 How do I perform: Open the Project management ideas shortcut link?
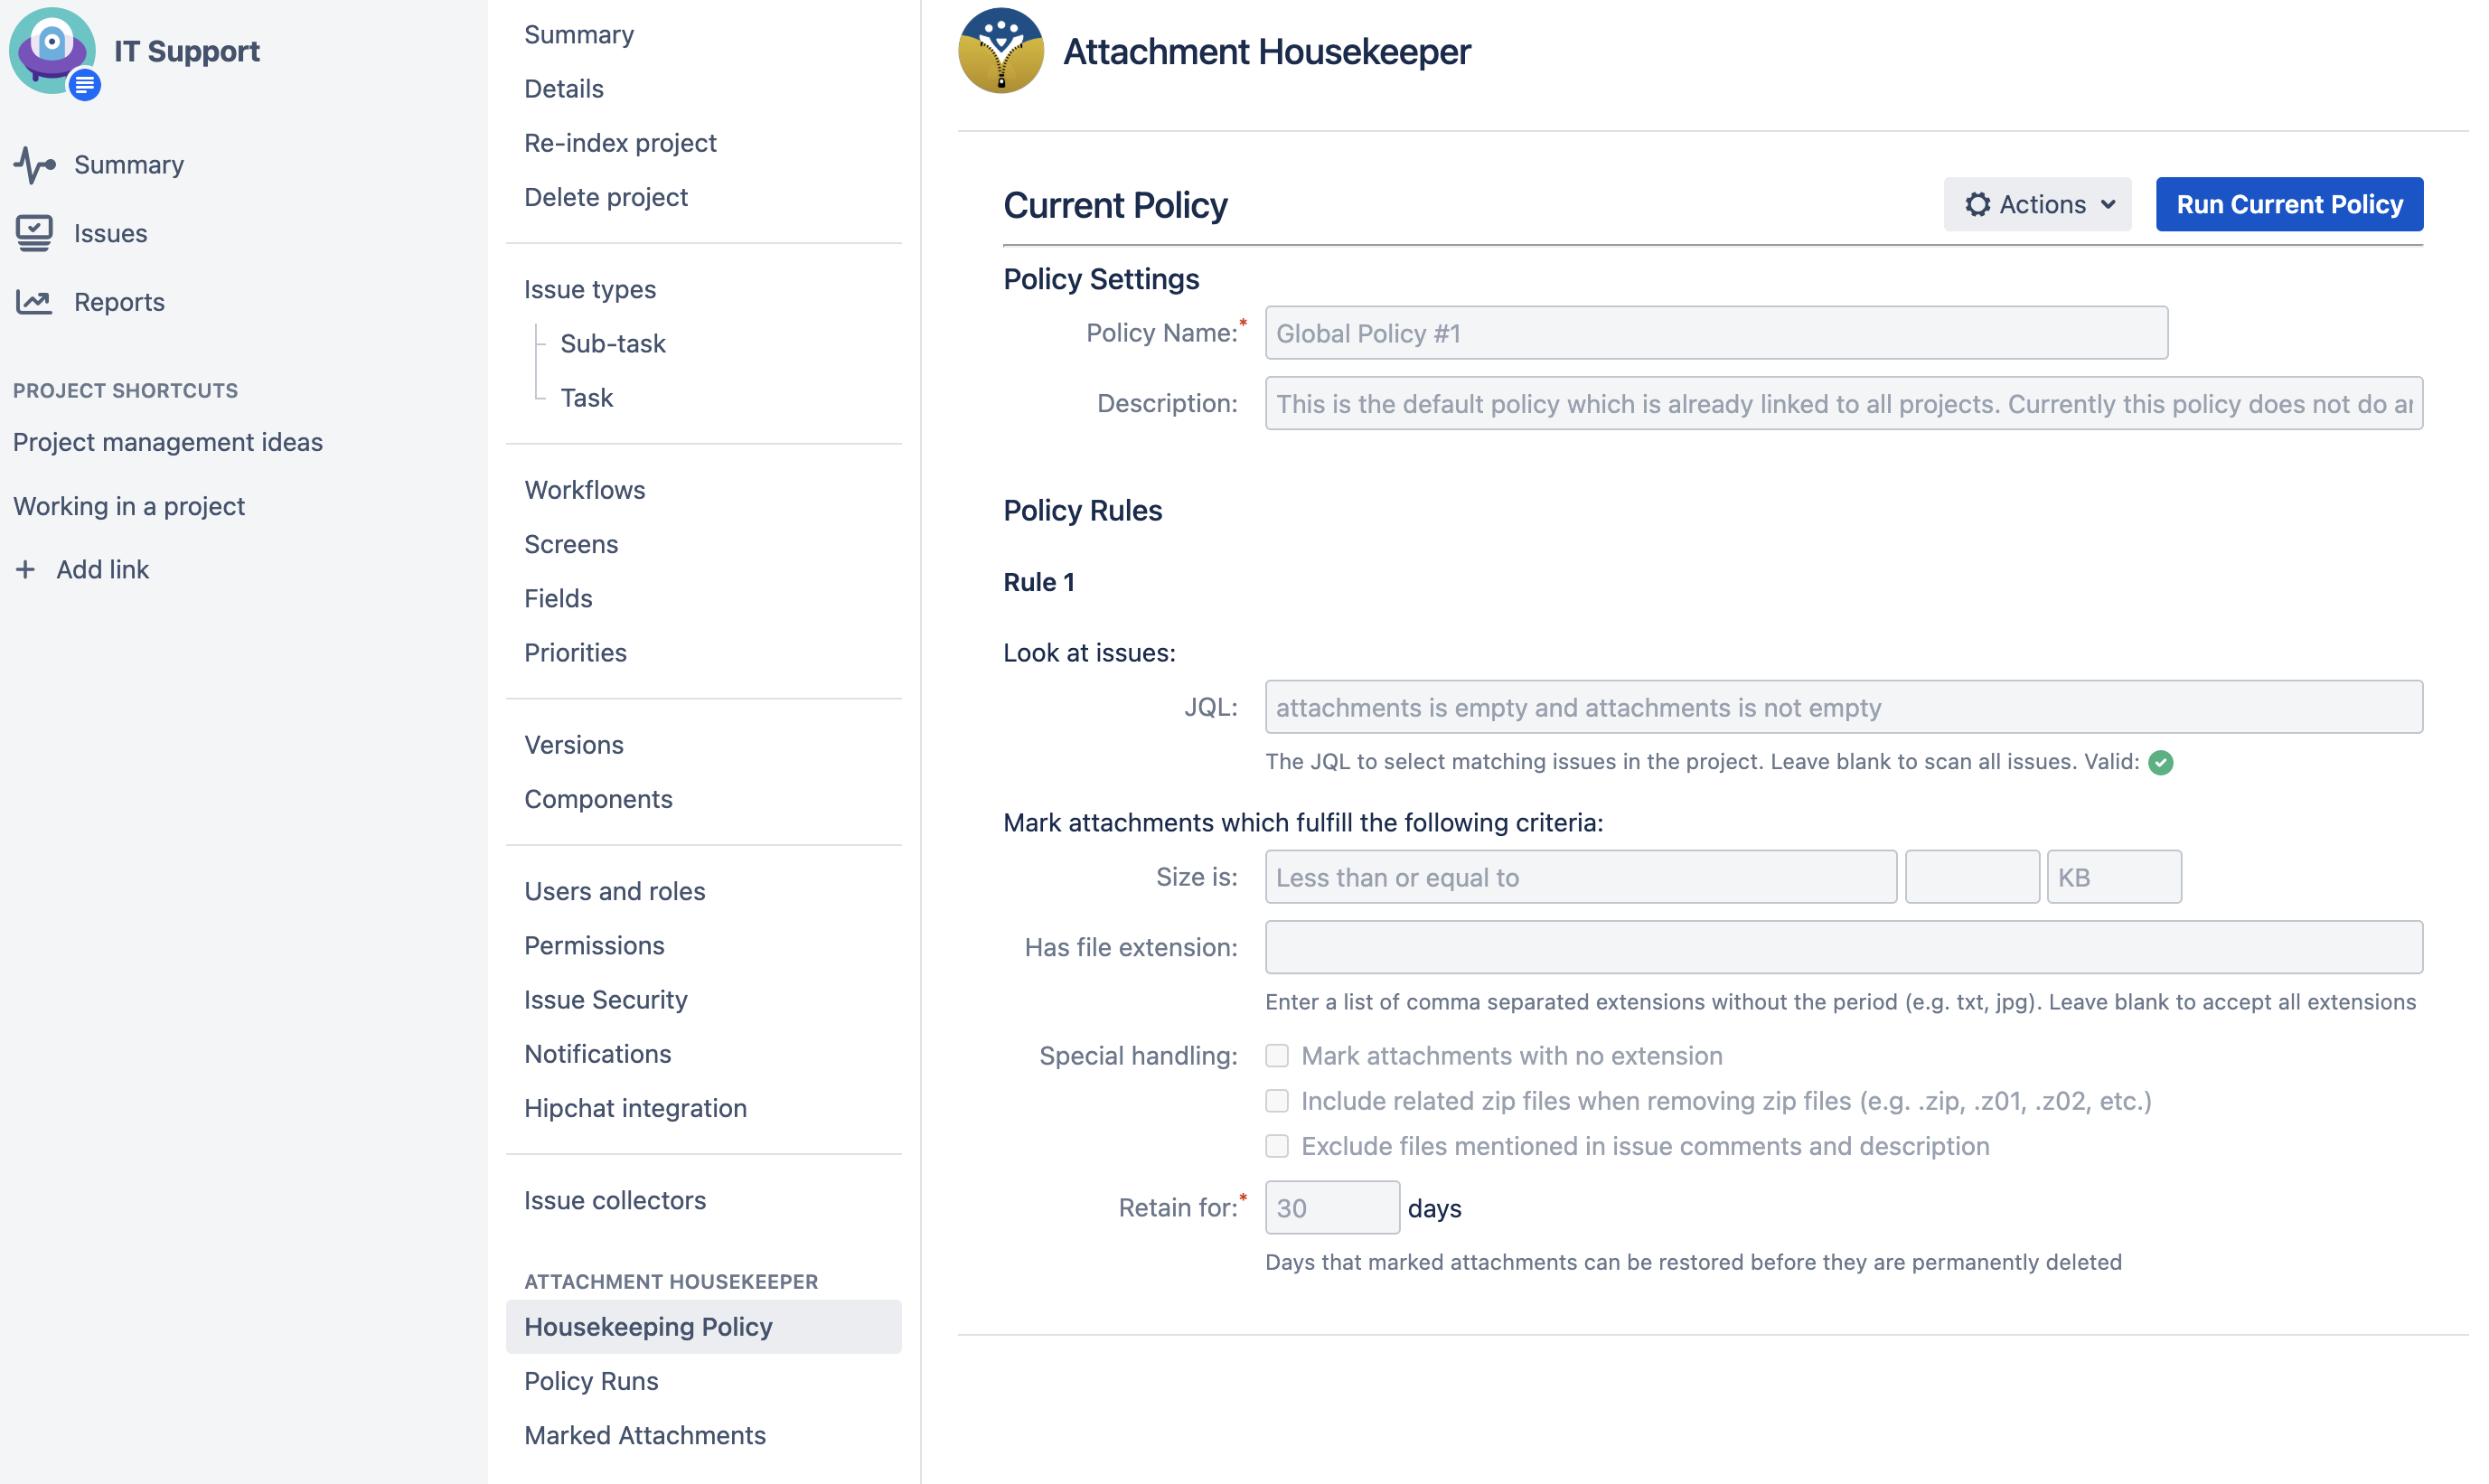click(x=168, y=442)
